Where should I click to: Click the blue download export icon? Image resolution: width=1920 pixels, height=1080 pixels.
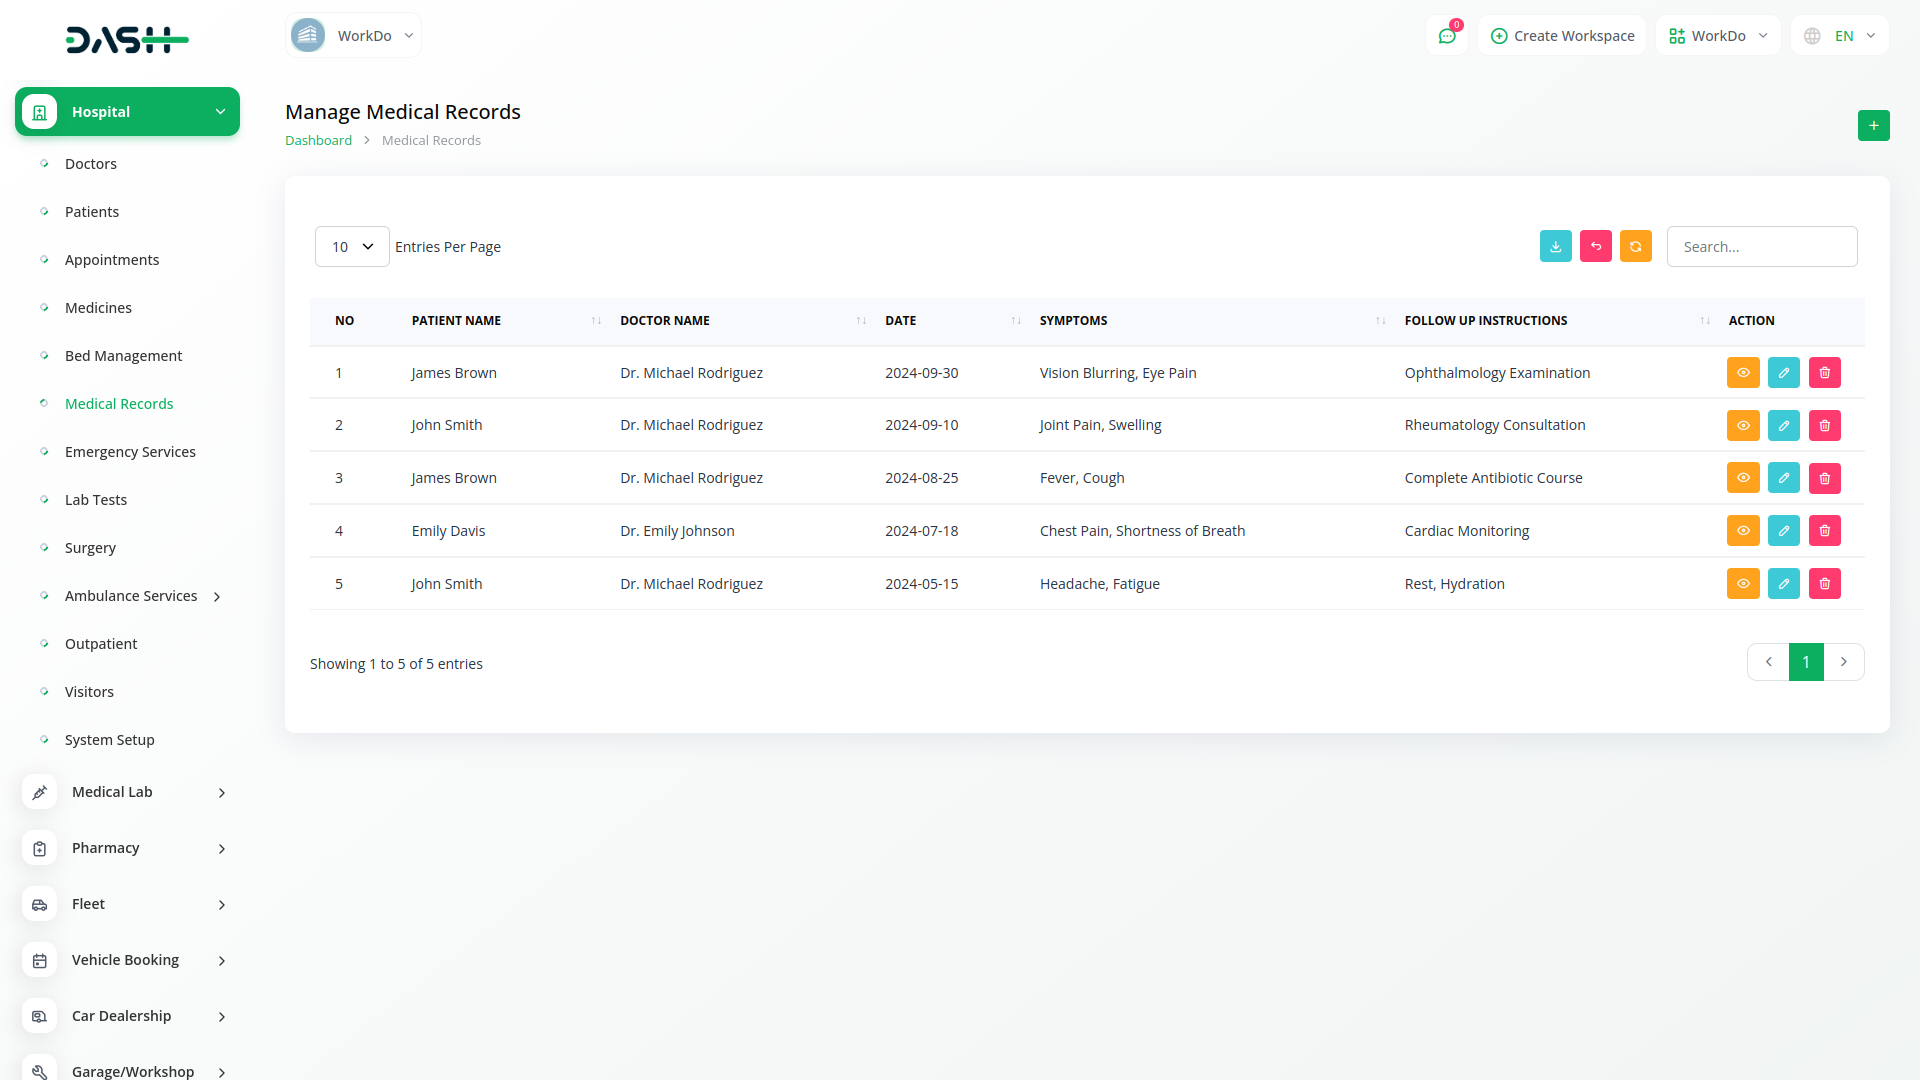click(1555, 247)
